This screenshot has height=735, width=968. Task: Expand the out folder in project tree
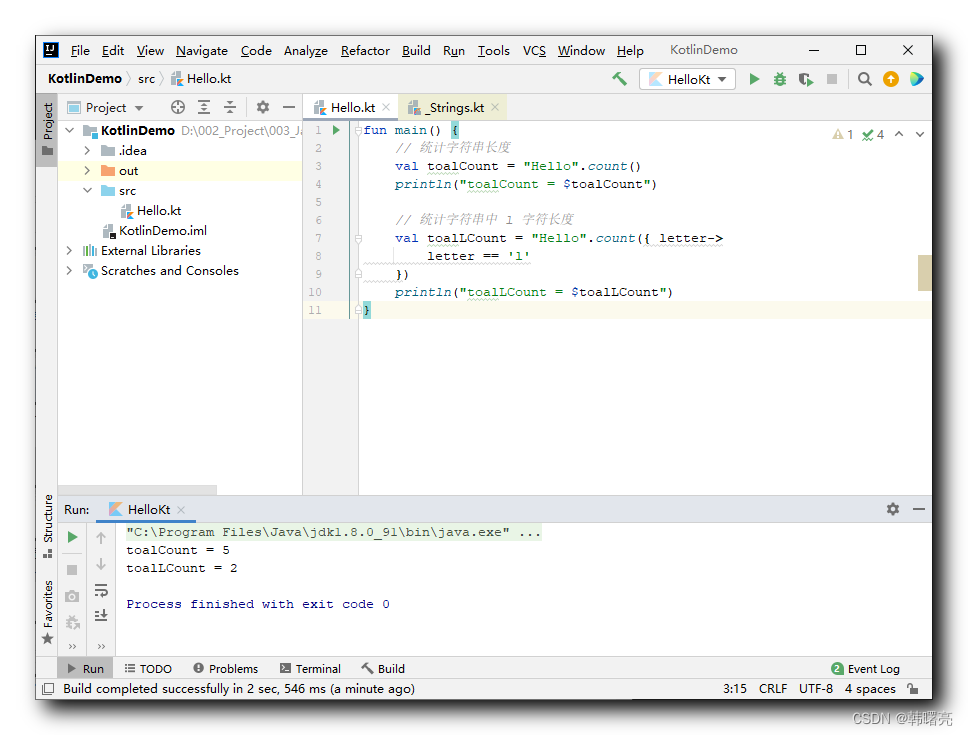pyautogui.click(x=87, y=170)
